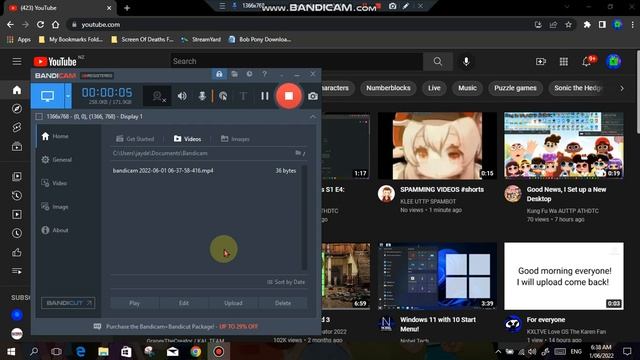Click the YouTube search magnifier button
The width and height of the screenshot is (640, 360).
coord(438,61)
